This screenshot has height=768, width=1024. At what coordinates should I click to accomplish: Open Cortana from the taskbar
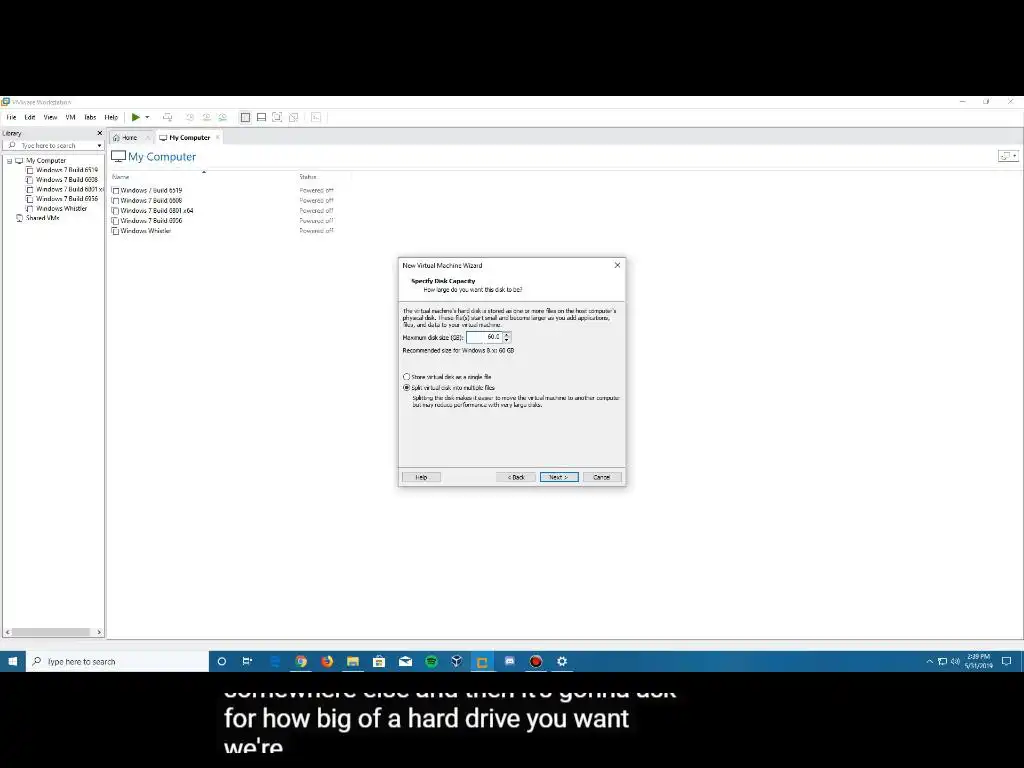pyautogui.click(x=221, y=662)
